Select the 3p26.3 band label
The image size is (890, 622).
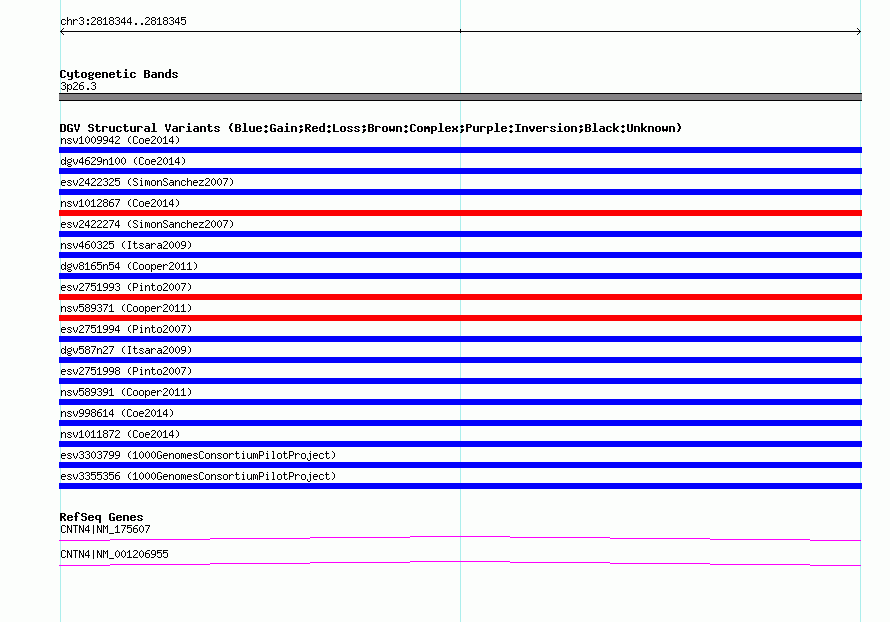78,86
